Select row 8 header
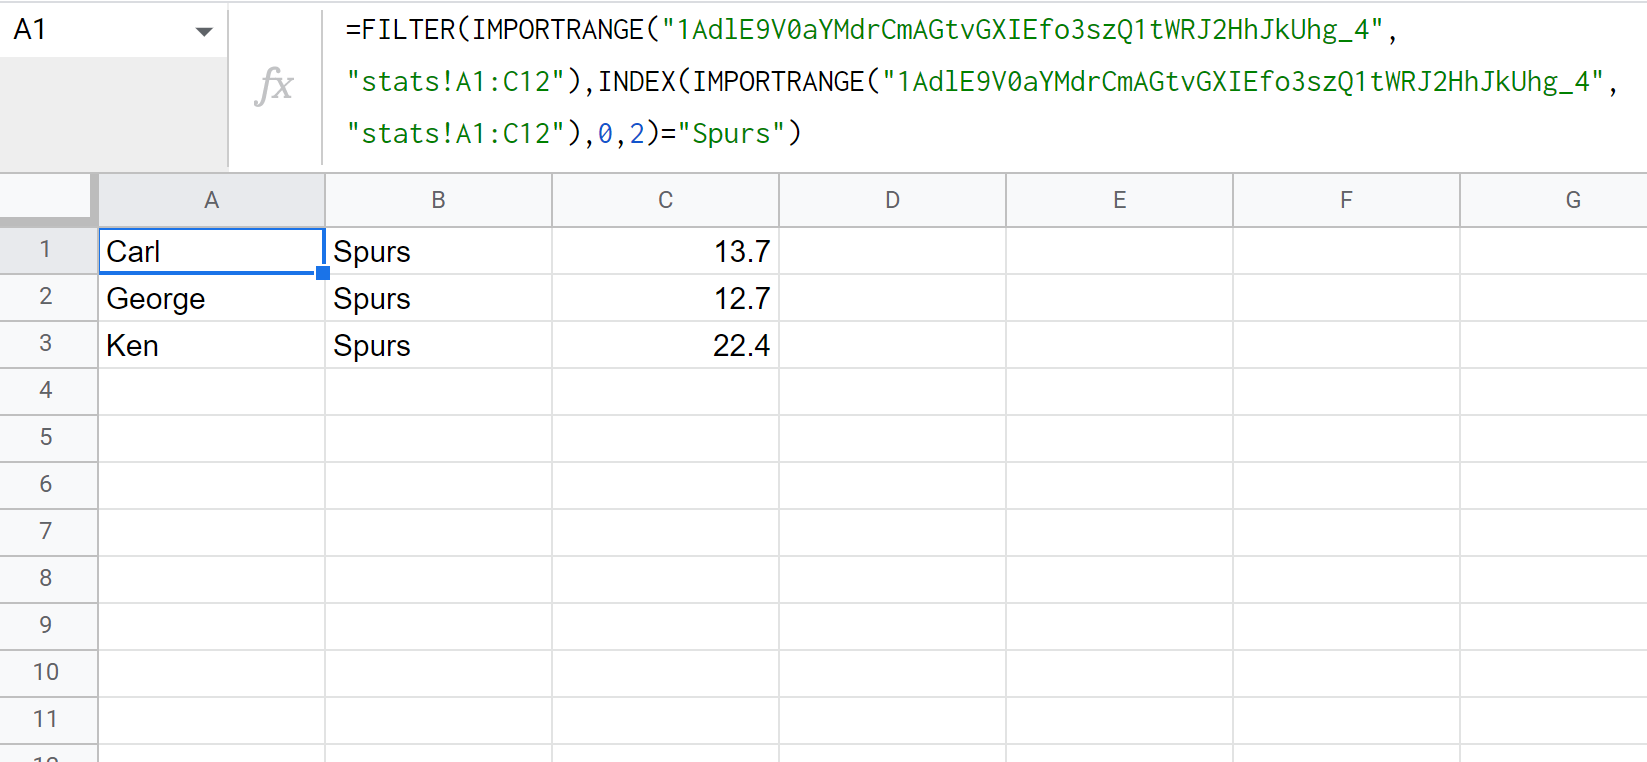1647x762 pixels. tap(46, 579)
